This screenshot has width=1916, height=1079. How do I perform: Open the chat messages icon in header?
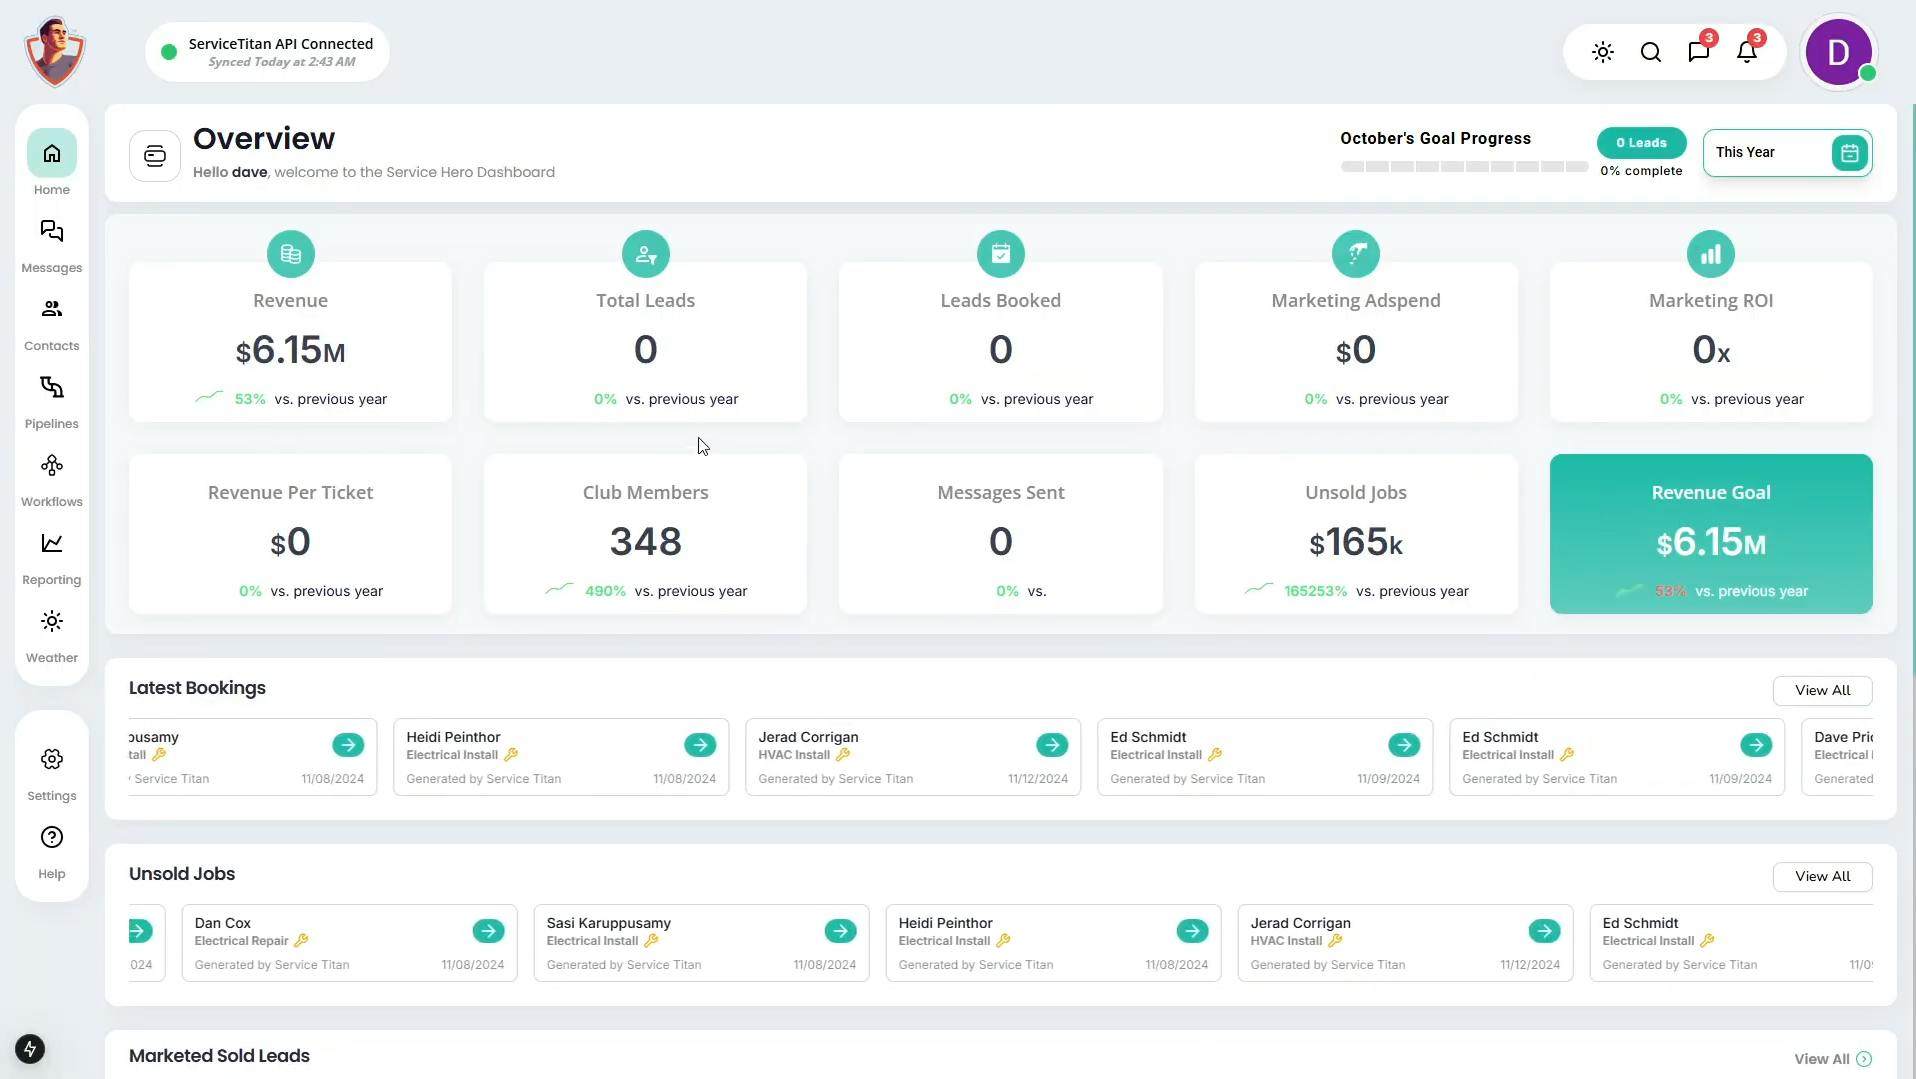pyautogui.click(x=1699, y=52)
